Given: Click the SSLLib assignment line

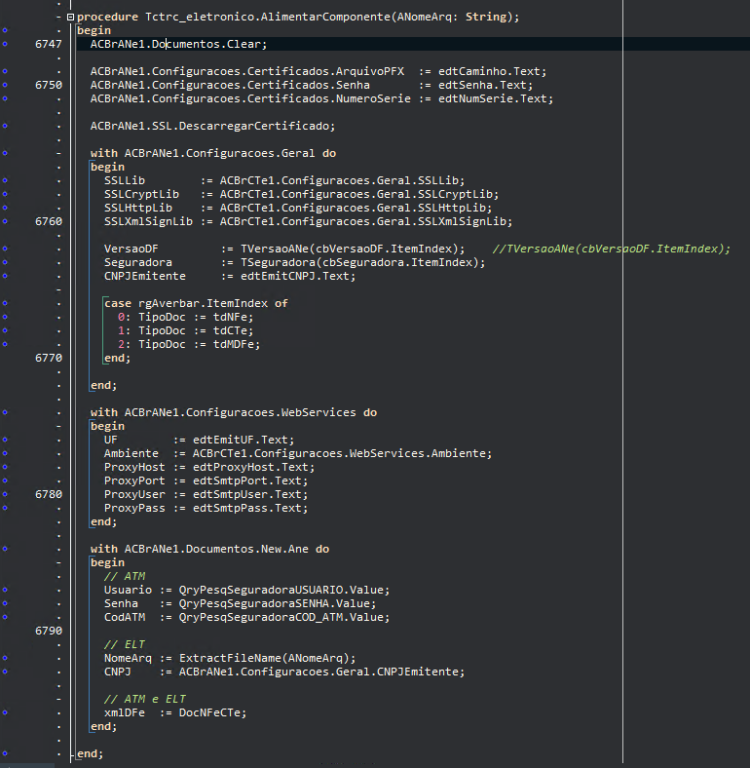Looking at the screenshot, I should [x=284, y=181].
